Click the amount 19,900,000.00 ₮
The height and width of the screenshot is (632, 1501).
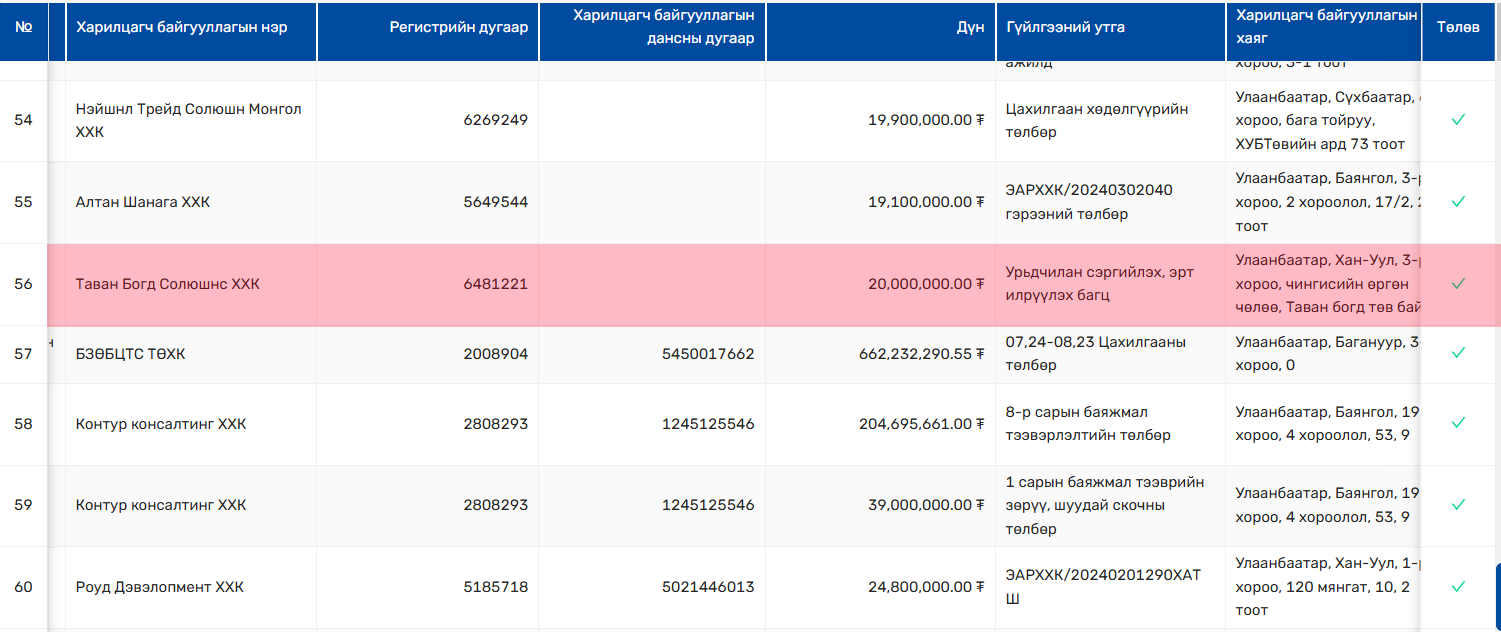[x=927, y=120]
